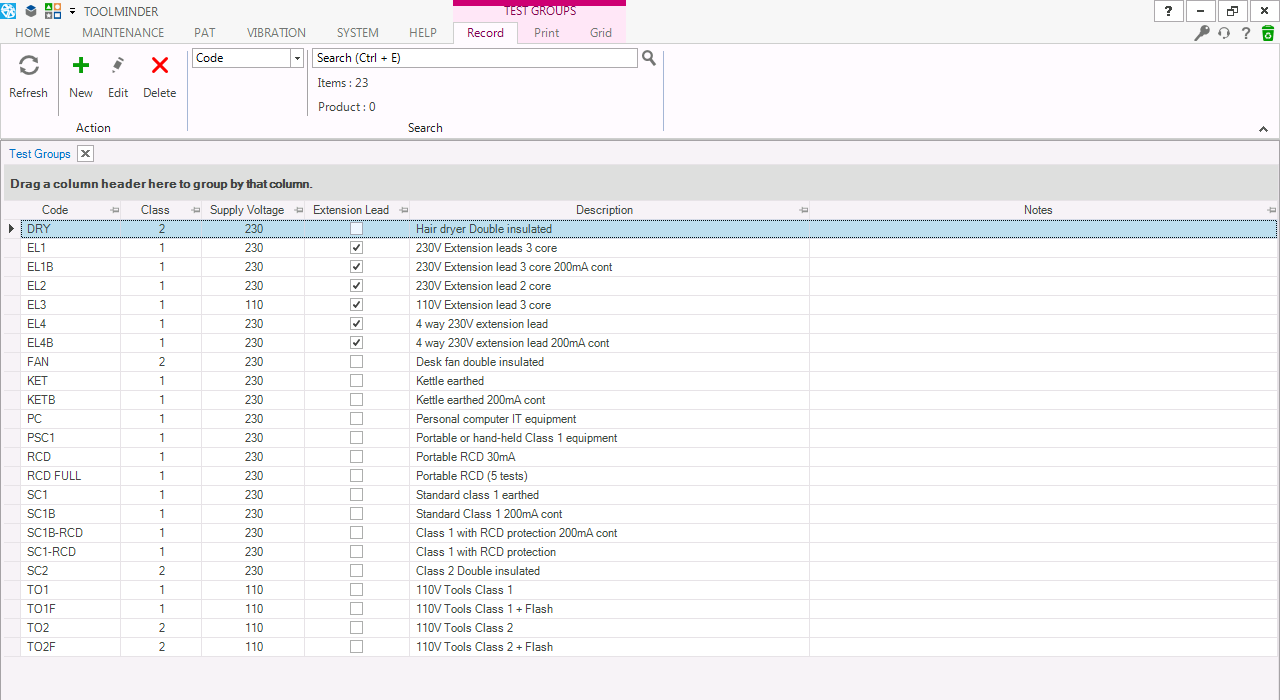Sort by the Class column header
The width and height of the screenshot is (1280, 700).
point(155,210)
